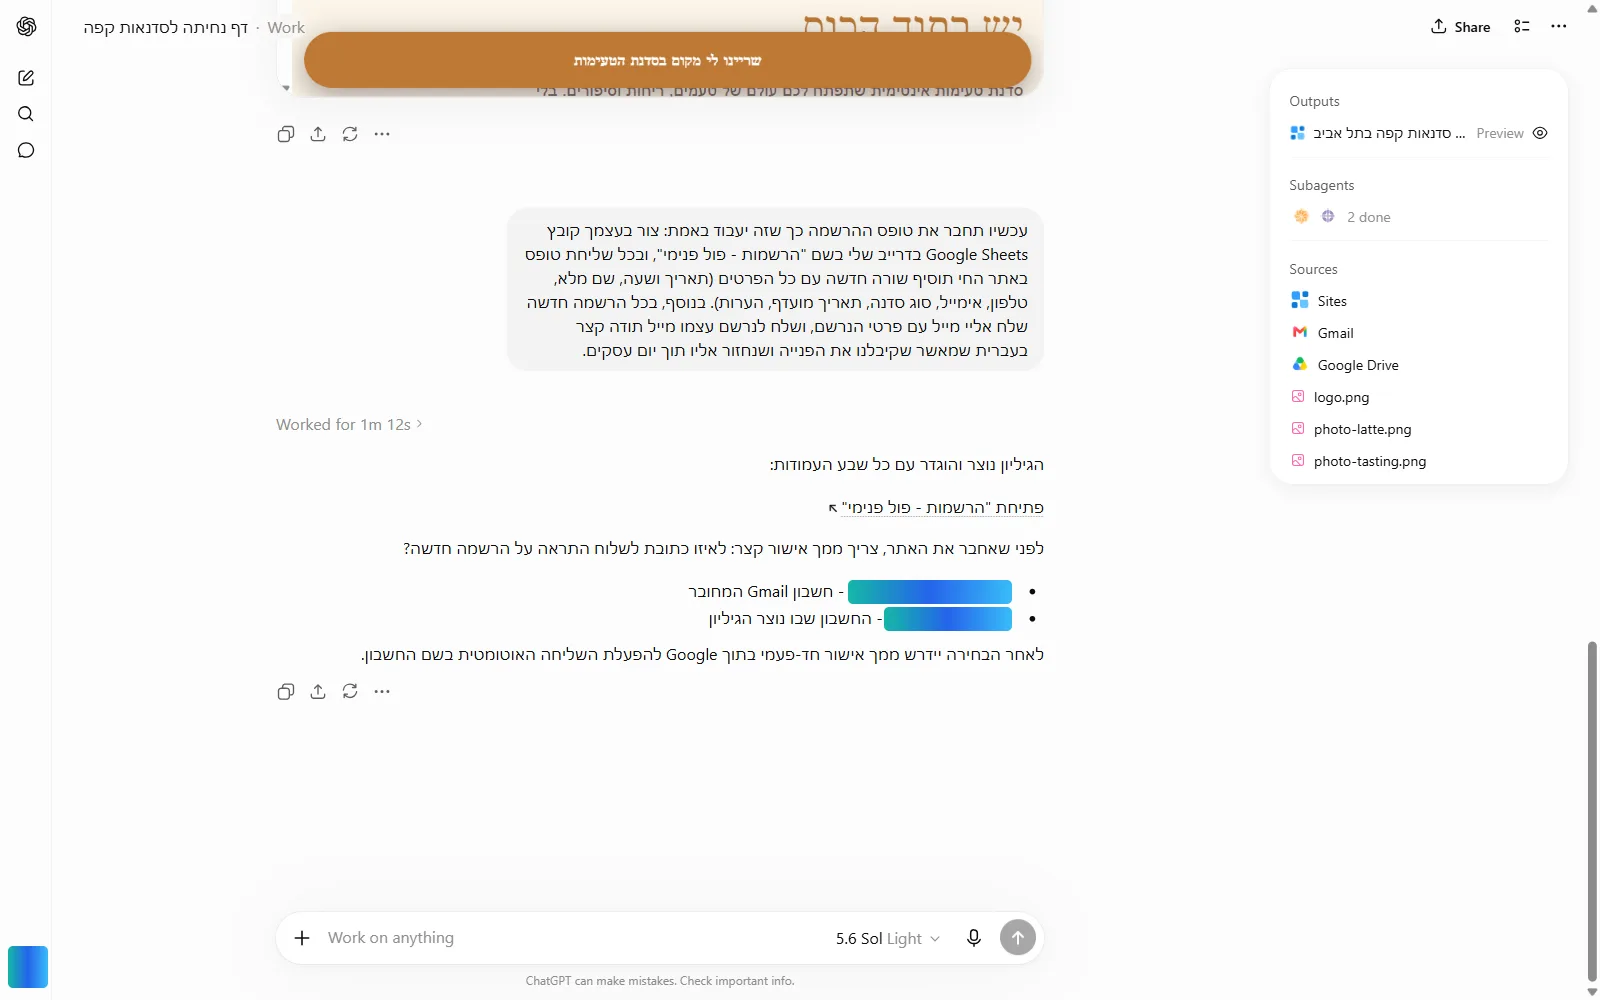Start a new chat with compose icon
The width and height of the screenshot is (1600, 1000).
(x=26, y=78)
